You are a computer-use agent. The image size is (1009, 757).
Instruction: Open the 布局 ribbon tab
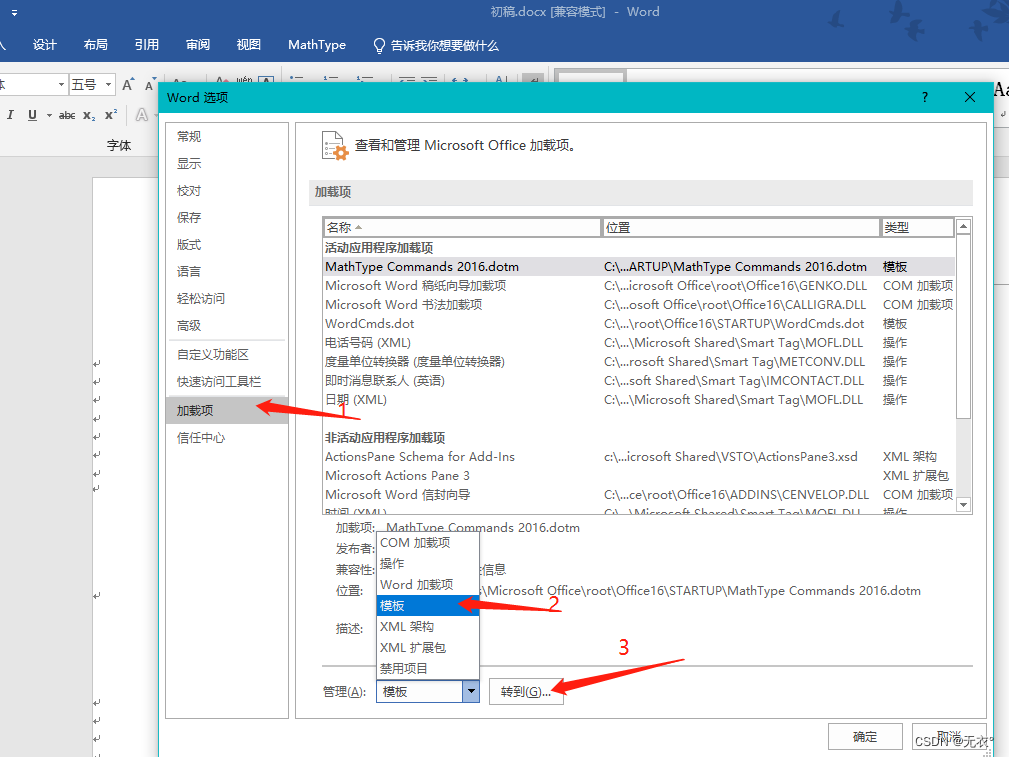(95, 45)
